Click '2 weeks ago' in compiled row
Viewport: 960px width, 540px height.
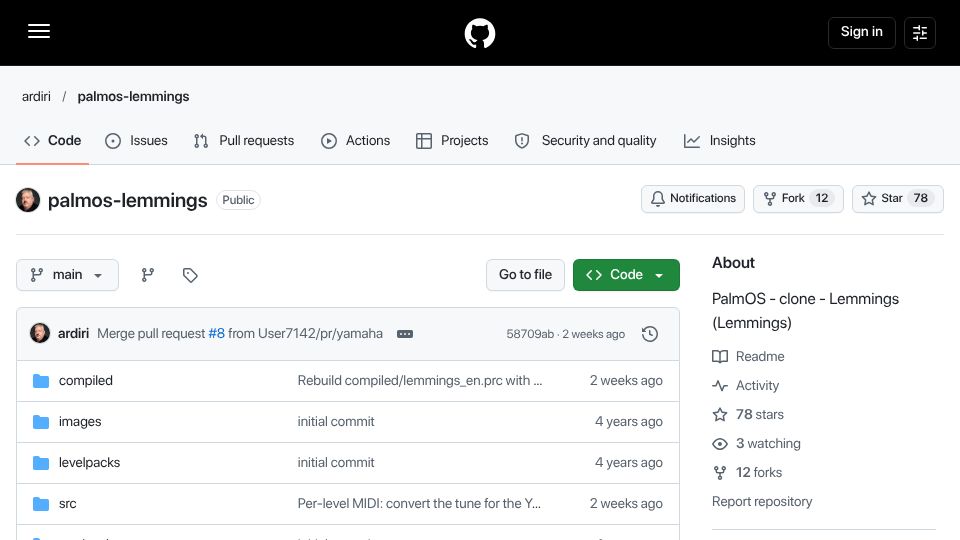click(626, 381)
